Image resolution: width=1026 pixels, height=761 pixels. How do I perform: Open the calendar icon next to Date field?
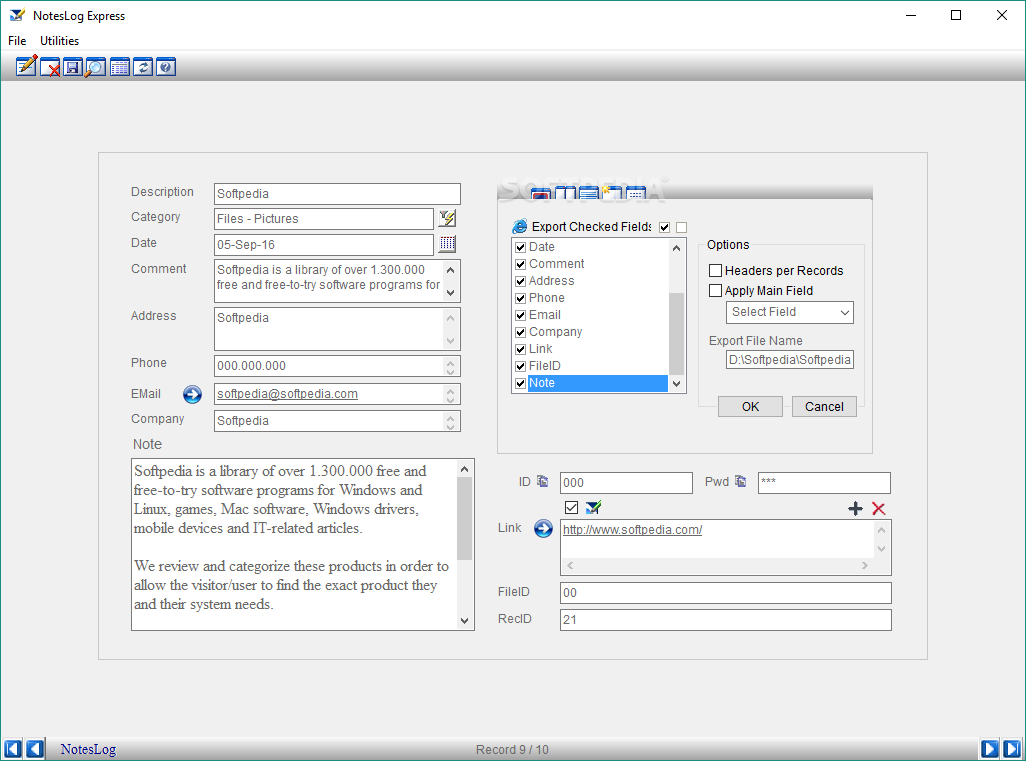[x=448, y=243]
